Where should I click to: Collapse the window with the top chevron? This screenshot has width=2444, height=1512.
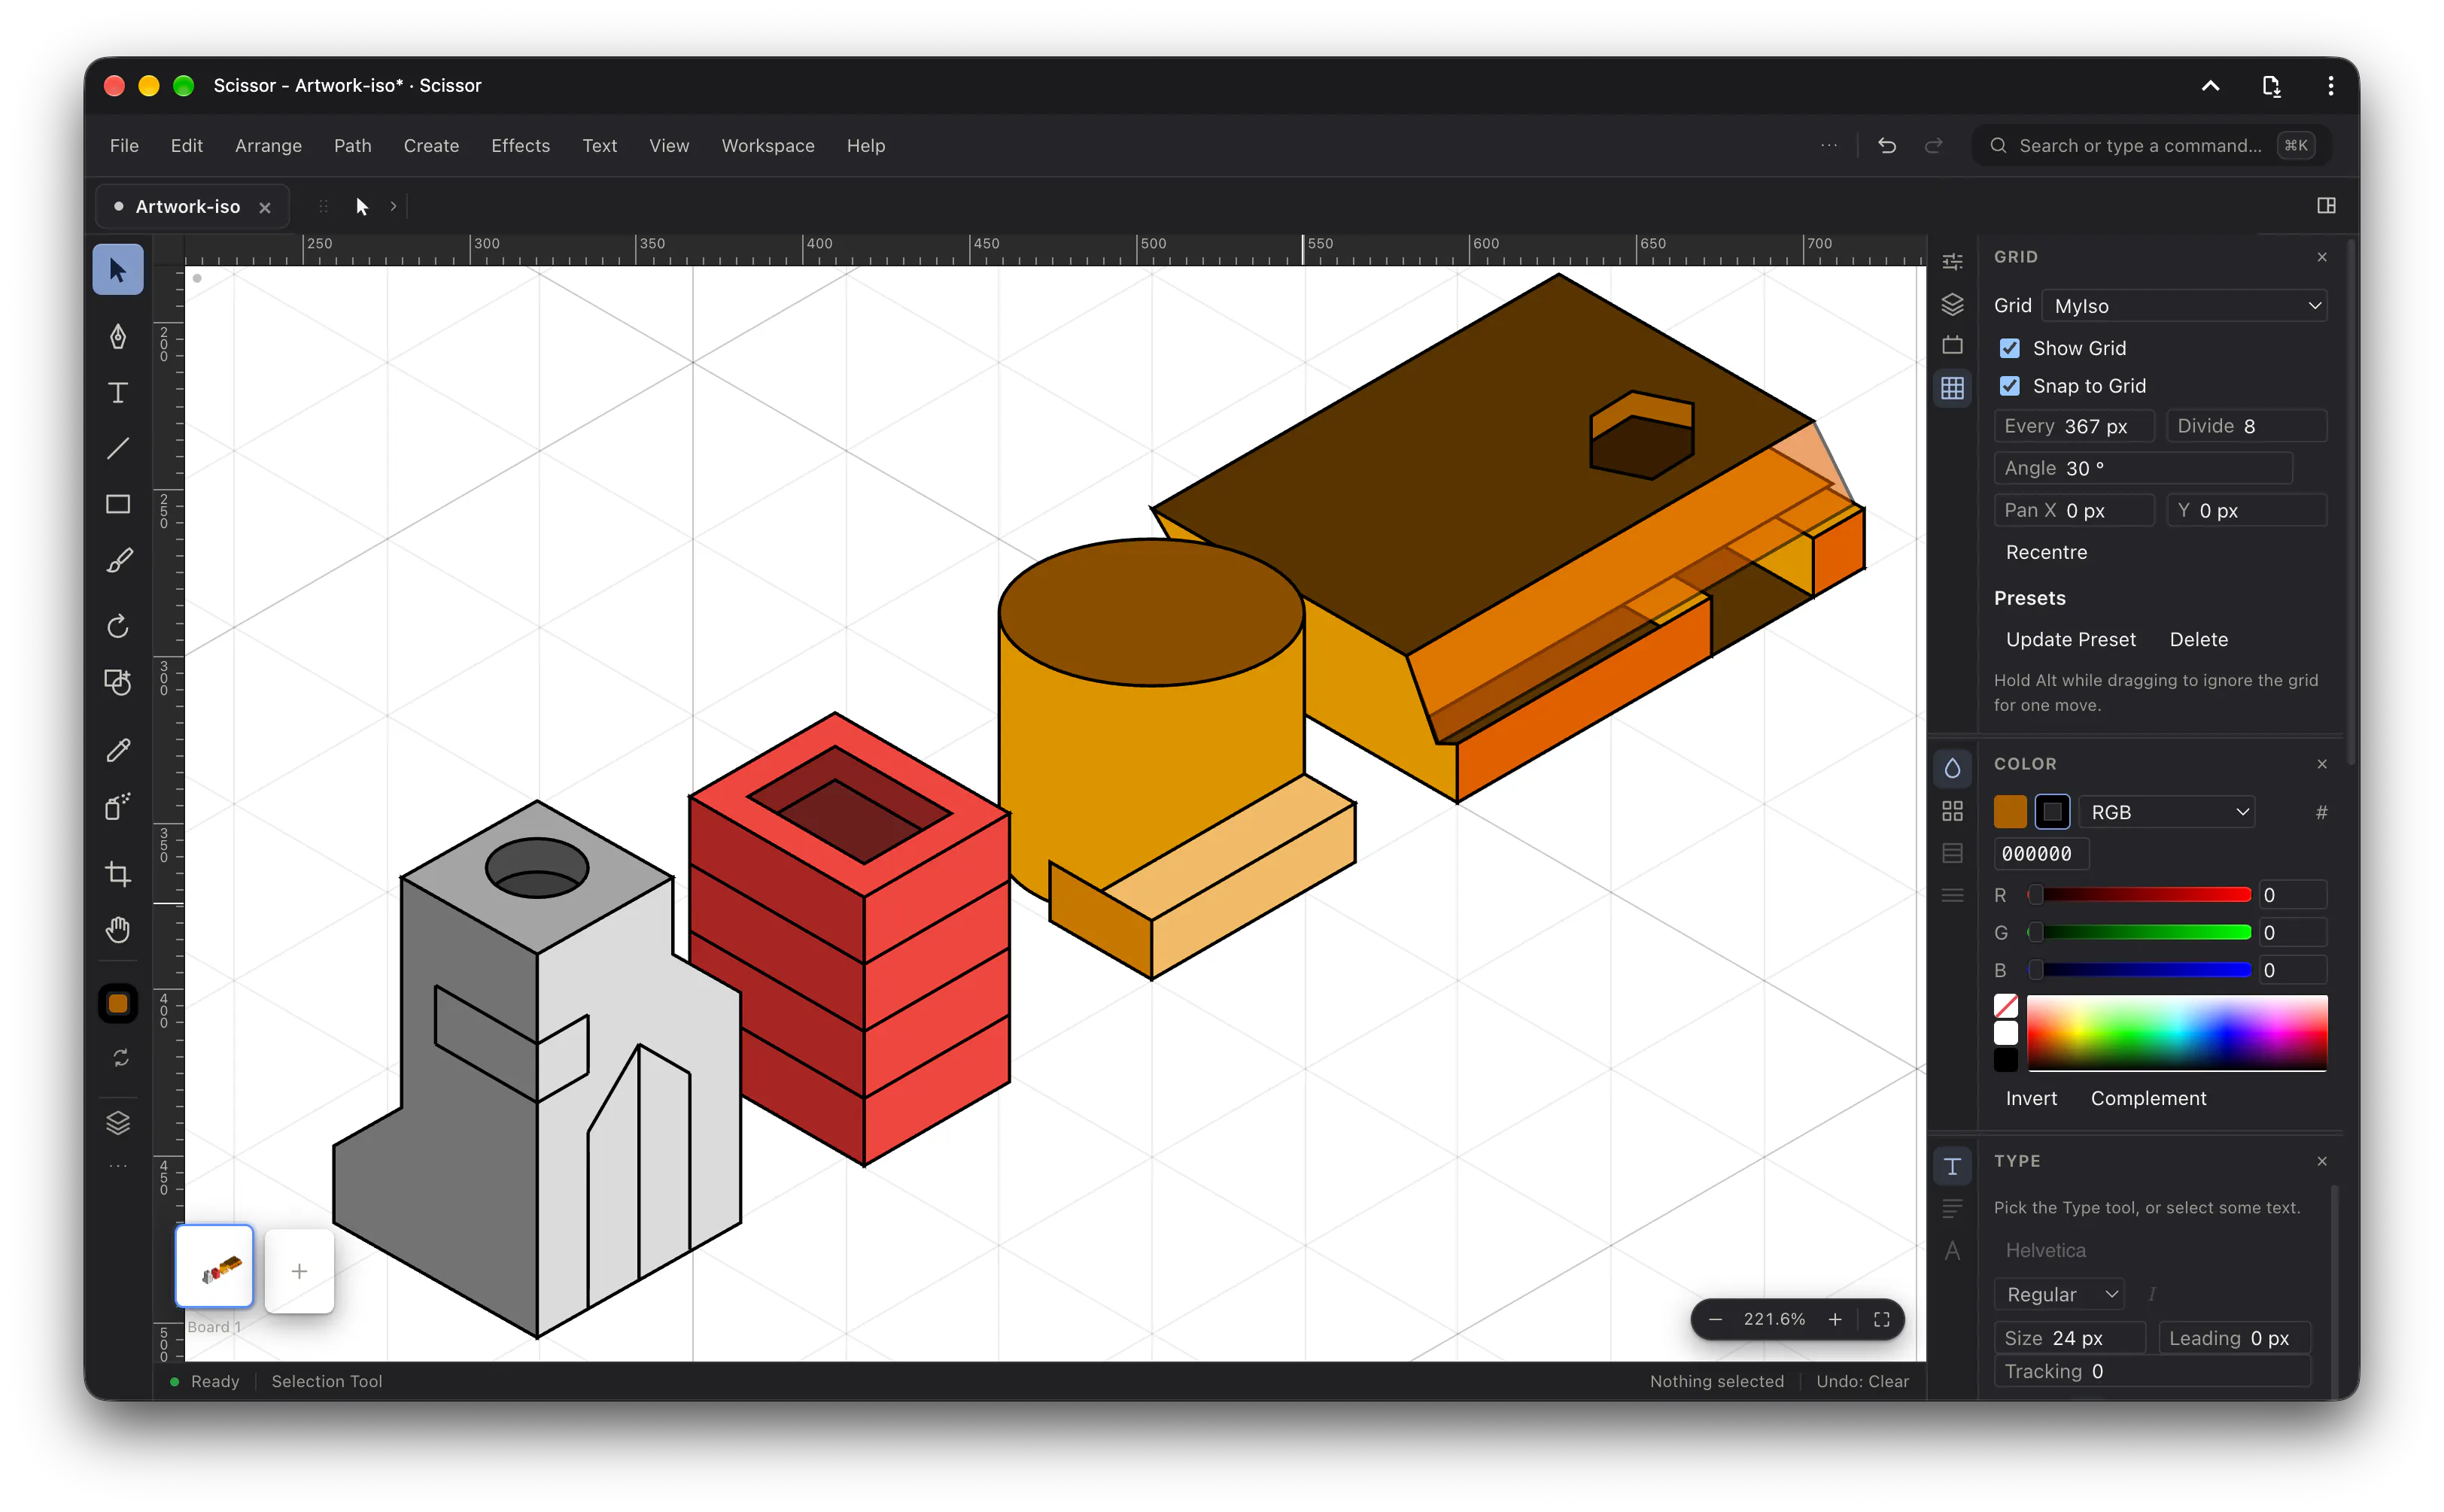(x=2210, y=86)
